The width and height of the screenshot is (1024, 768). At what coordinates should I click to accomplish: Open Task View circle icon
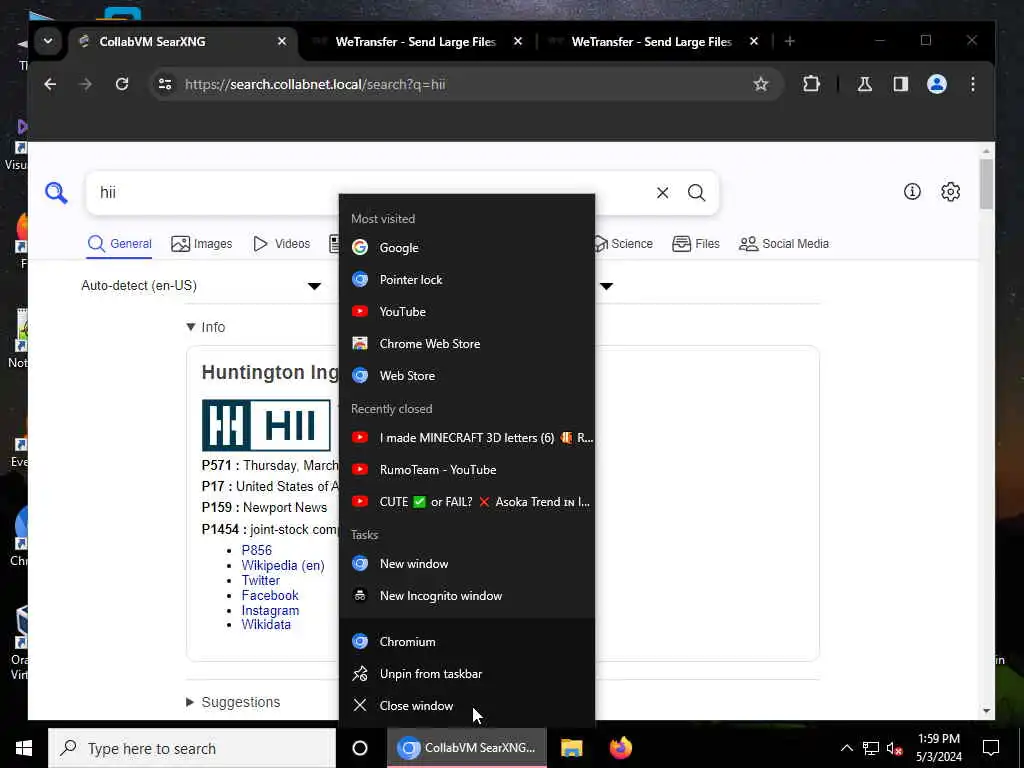(x=360, y=748)
